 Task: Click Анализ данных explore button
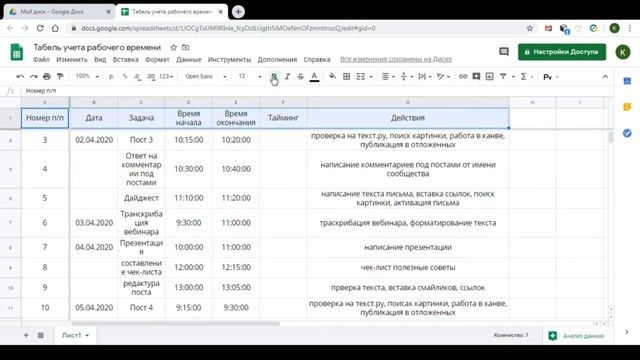coord(577,336)
